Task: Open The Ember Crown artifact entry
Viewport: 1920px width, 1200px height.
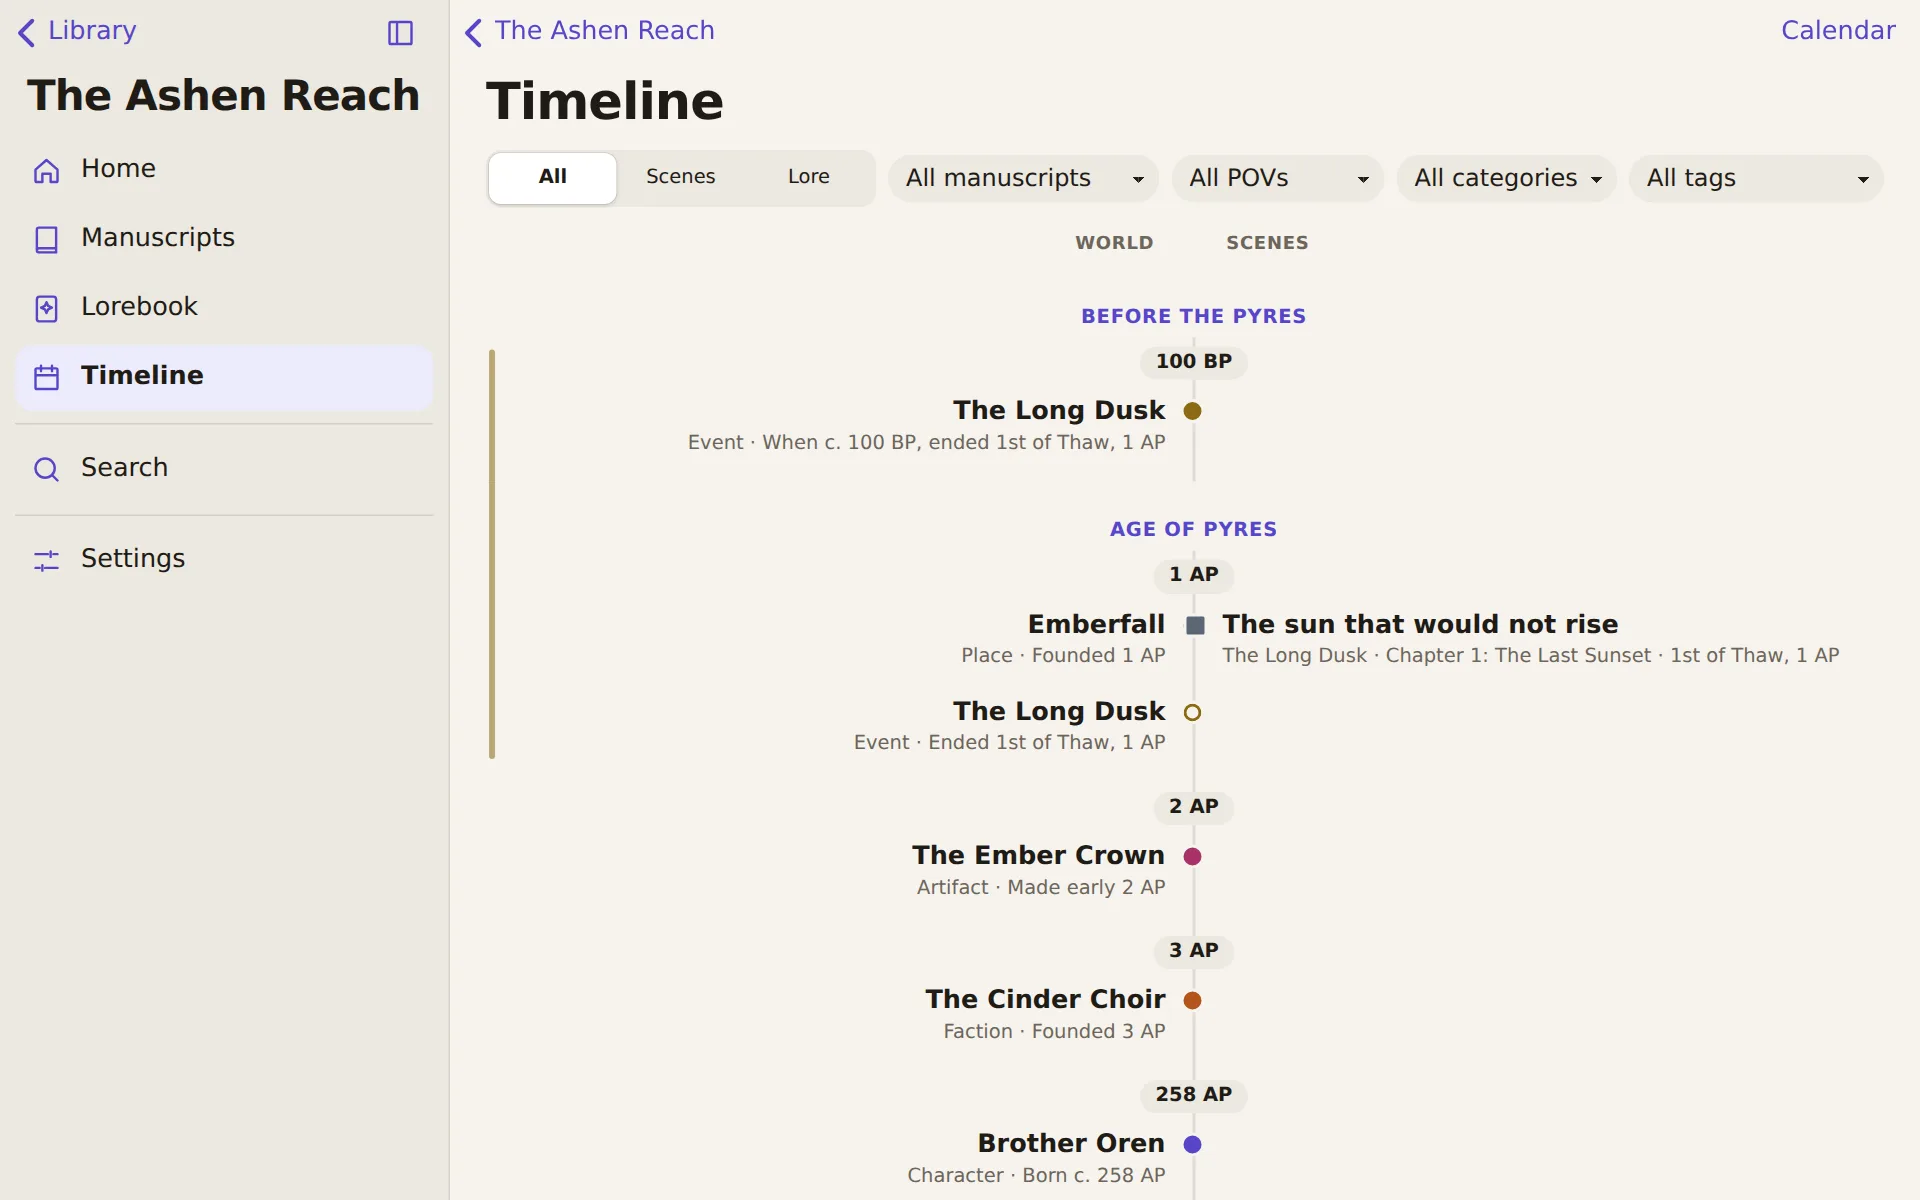Action: click(1038, 856)
